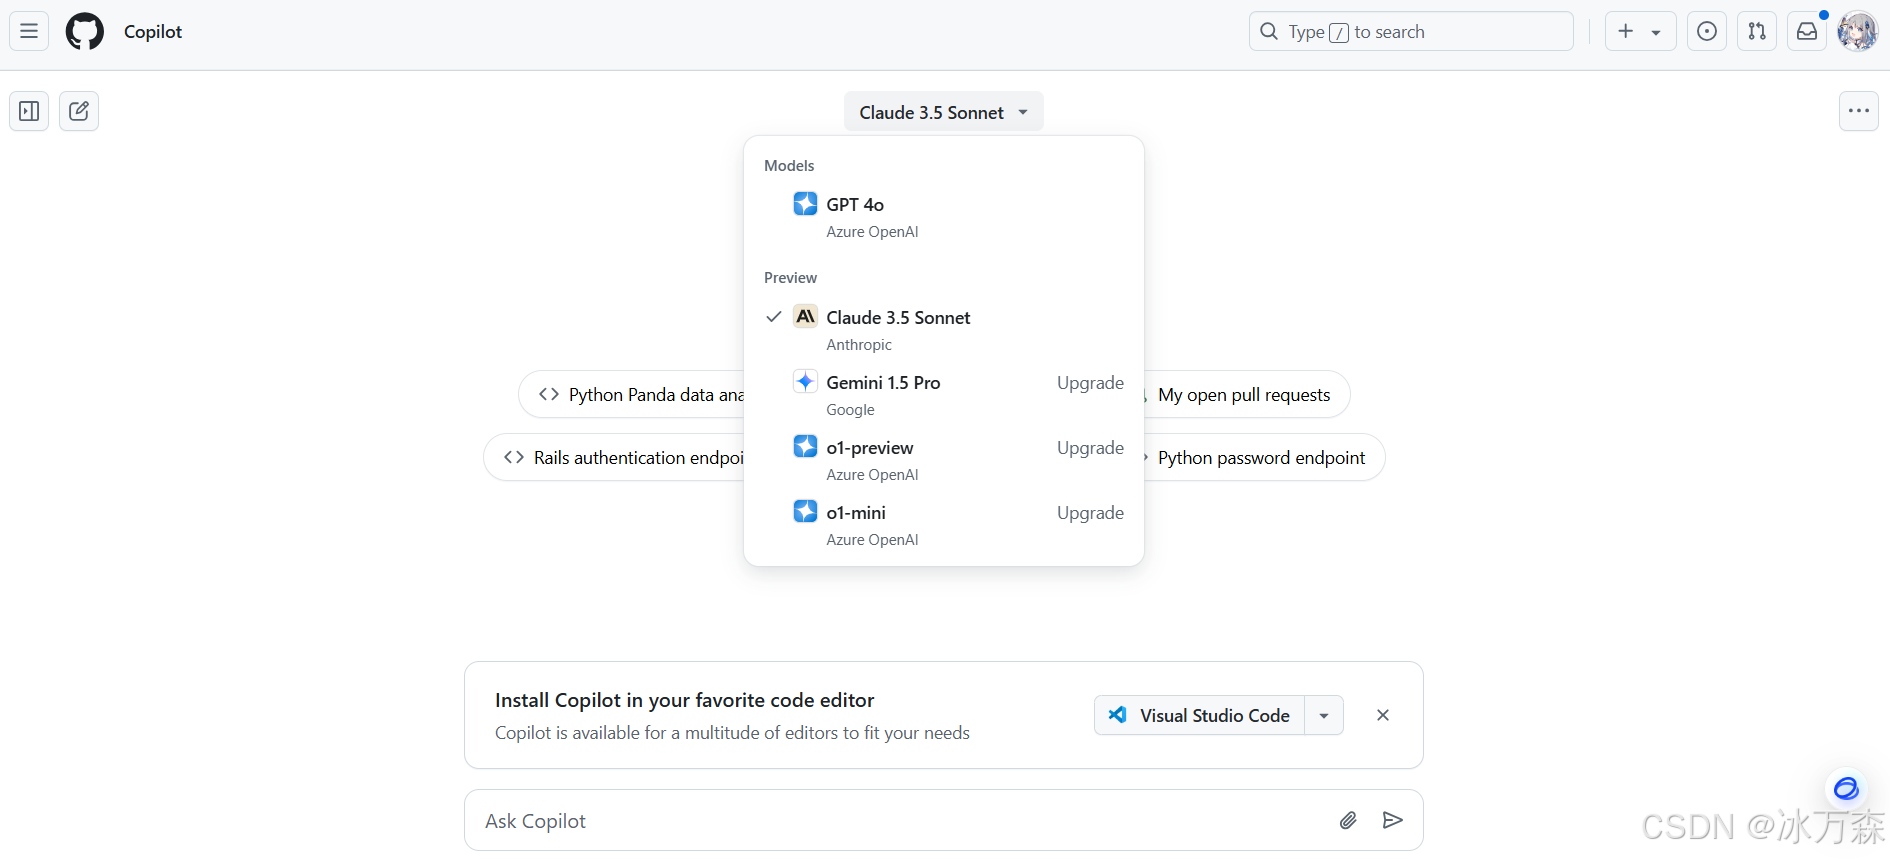
Task: Click the checkmark beside Claude 3.5 Sonnet
Action: pyautogui.click(x=774, y=317)
